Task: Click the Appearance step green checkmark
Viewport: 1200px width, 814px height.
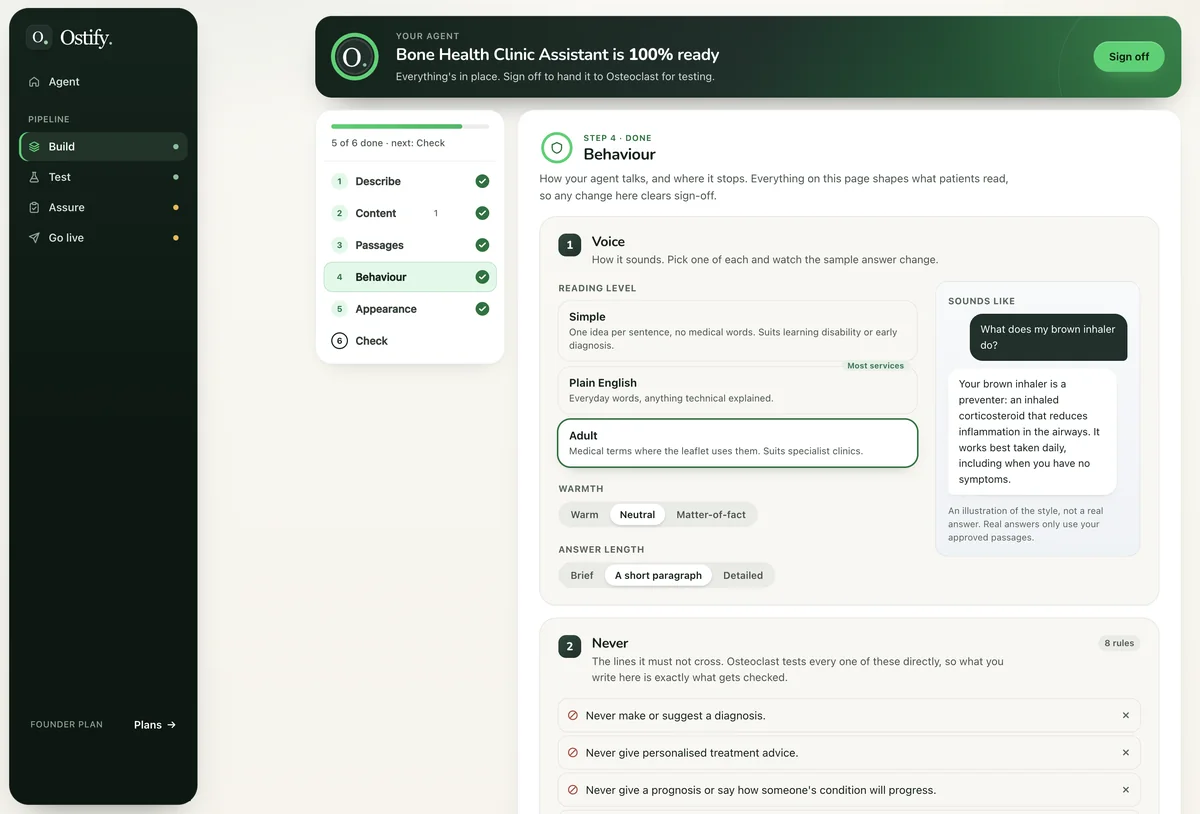Action: pyautogui.click(x=482, y=309)
